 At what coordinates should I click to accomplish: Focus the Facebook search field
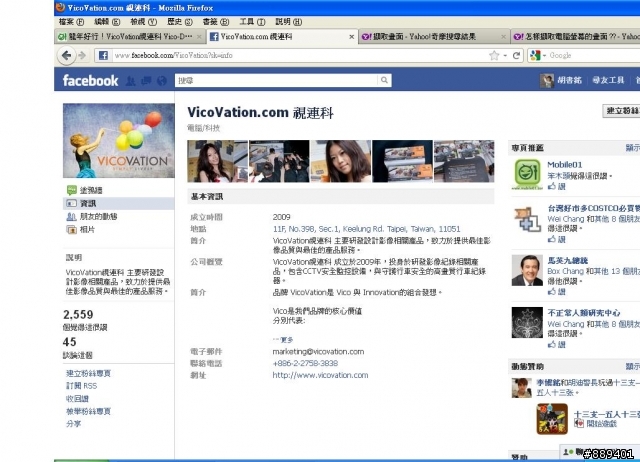[276, 80]
